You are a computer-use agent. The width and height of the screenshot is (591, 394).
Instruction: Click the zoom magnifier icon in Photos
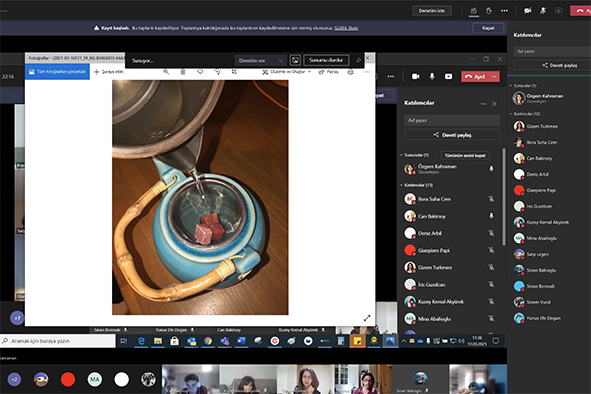pyautogui.click(x=166, y=72)
